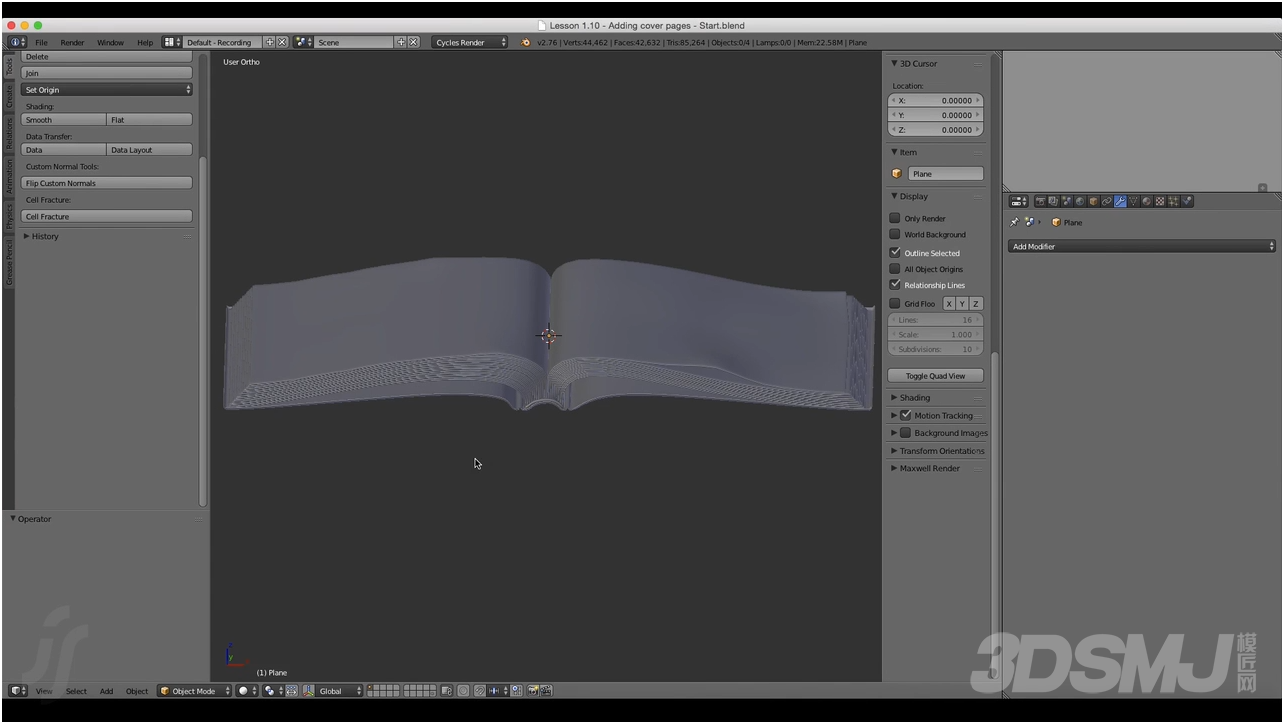Toggle the X axis display button
Screen dimensions: 1284x724
click(949, 303)
